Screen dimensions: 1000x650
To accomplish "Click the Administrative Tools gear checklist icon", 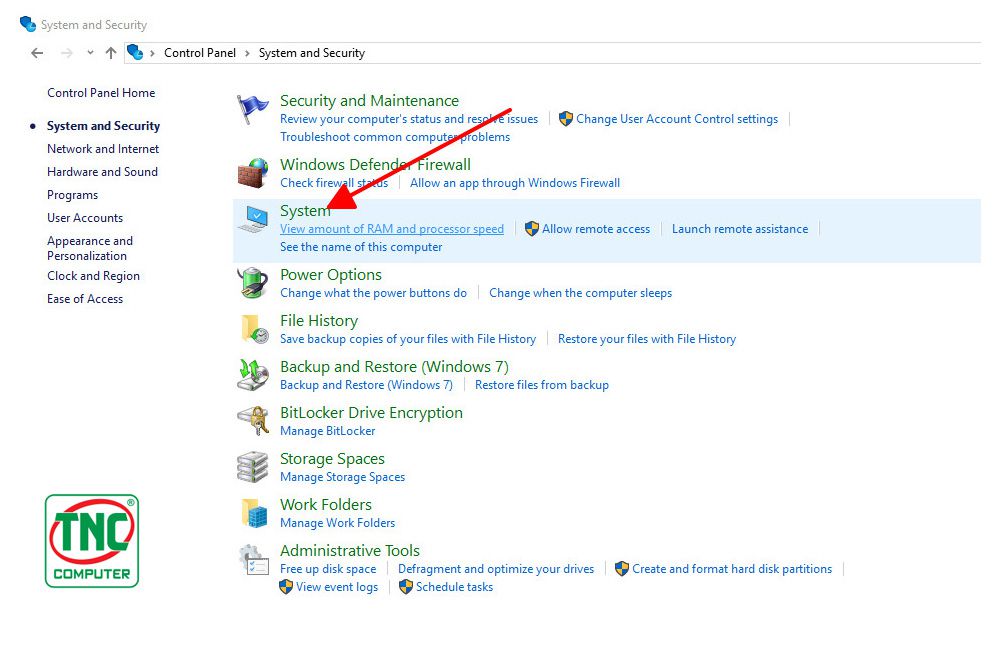I will (254, 559).
